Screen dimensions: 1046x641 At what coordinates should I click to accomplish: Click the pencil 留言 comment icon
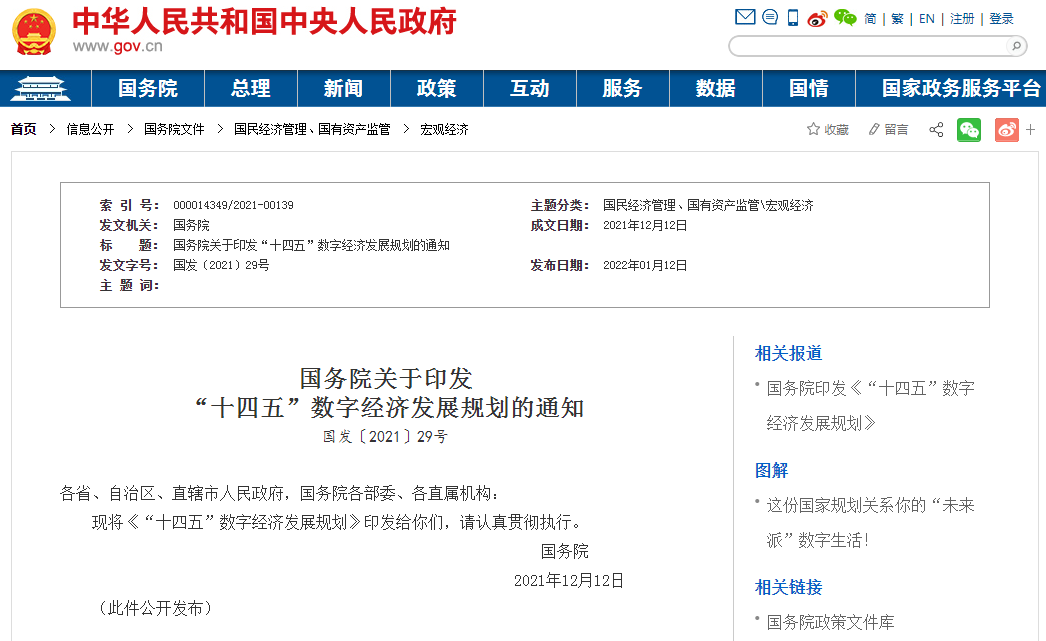(x=888, y=129)
